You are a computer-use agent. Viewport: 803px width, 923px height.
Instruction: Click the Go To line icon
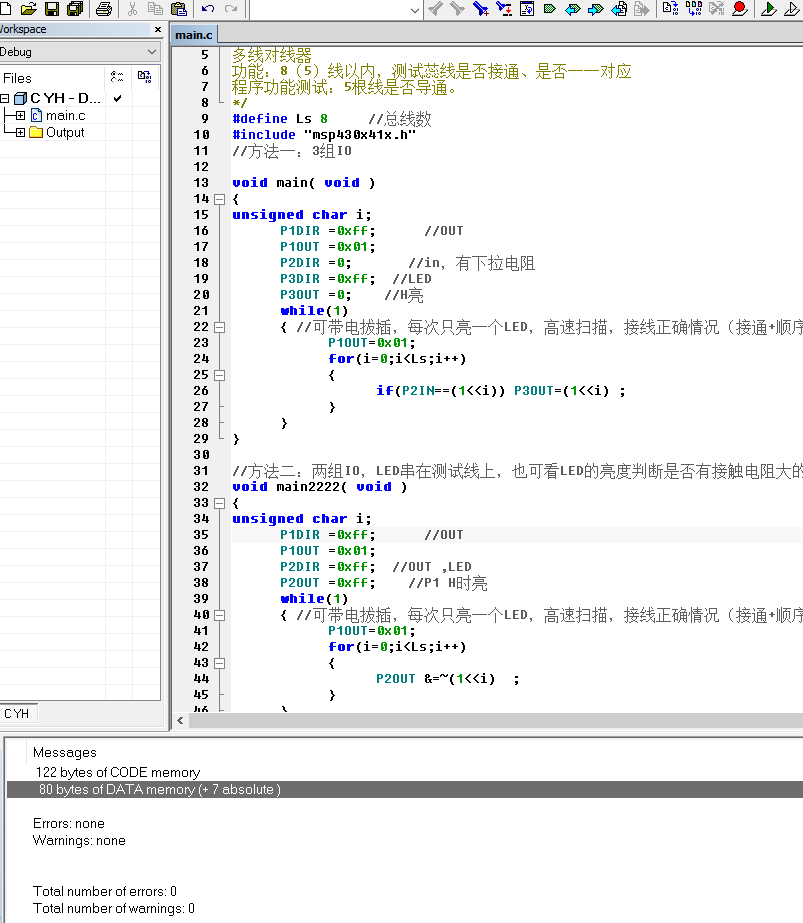point(527,8)
